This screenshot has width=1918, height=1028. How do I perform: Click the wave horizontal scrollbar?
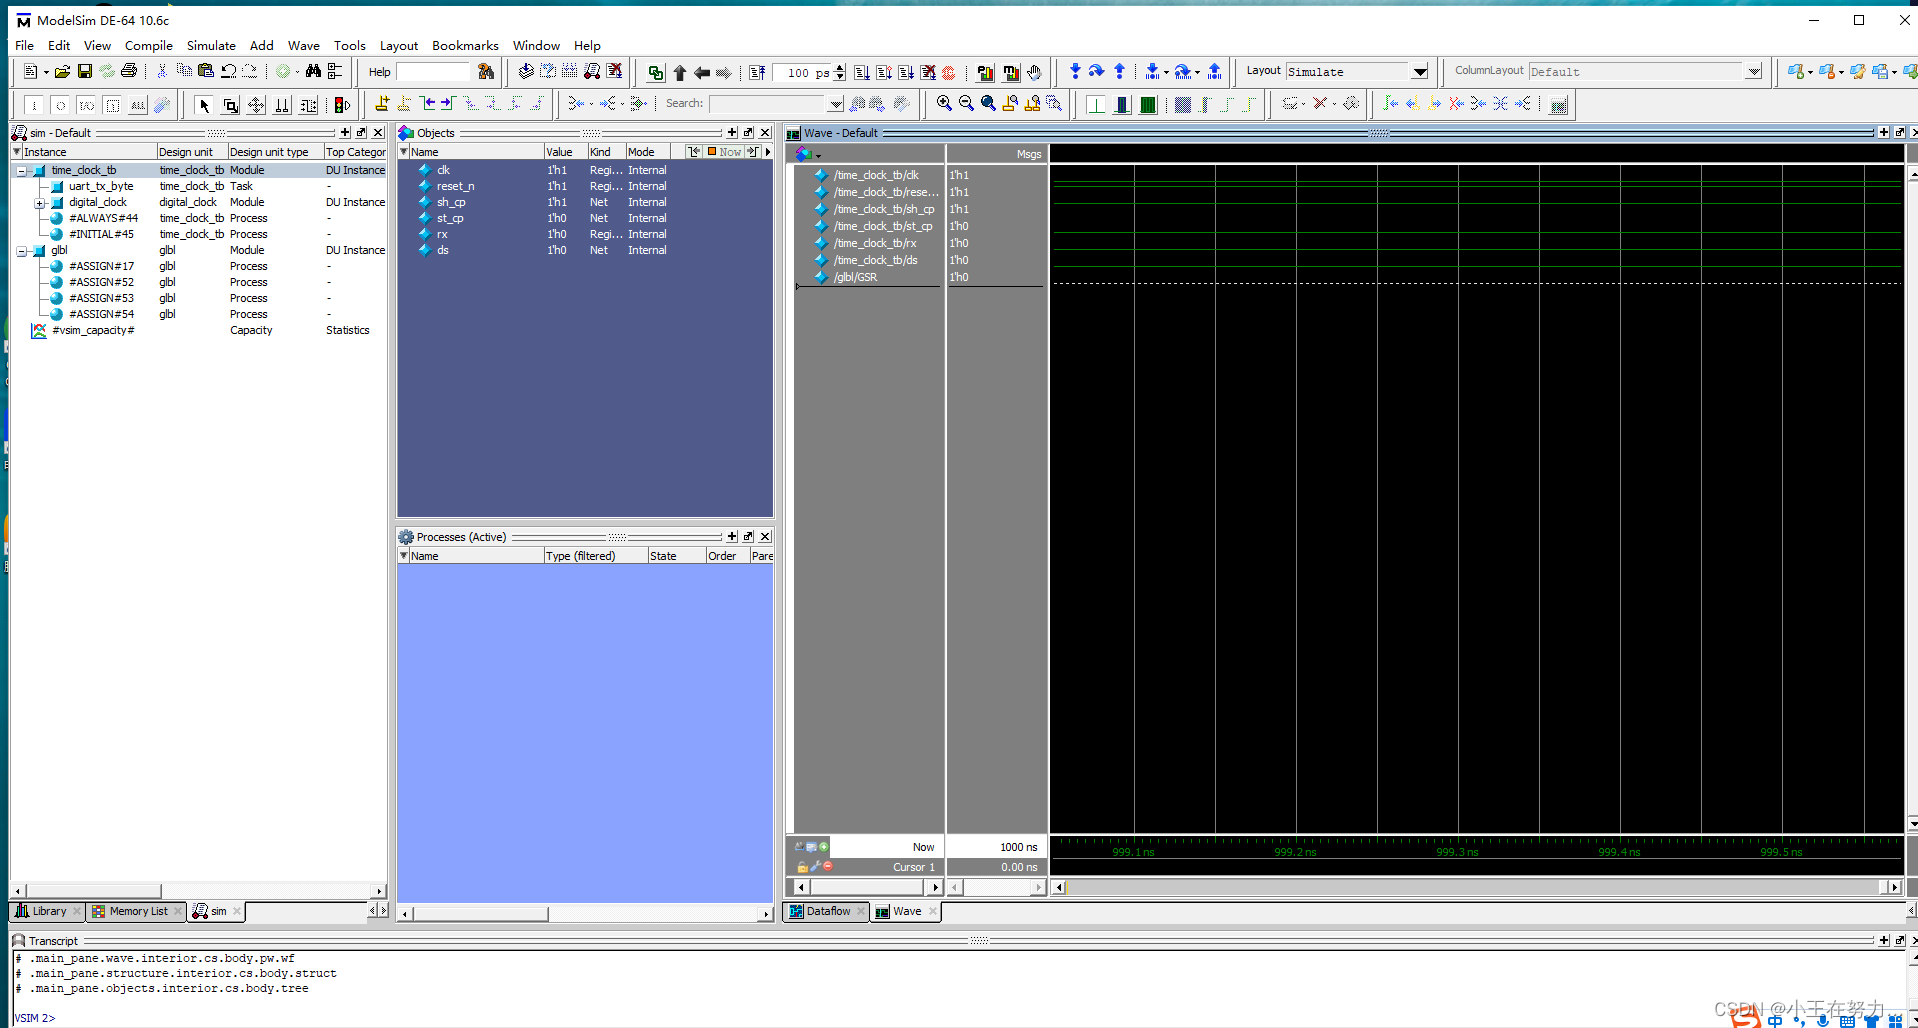pos(1476,887)
